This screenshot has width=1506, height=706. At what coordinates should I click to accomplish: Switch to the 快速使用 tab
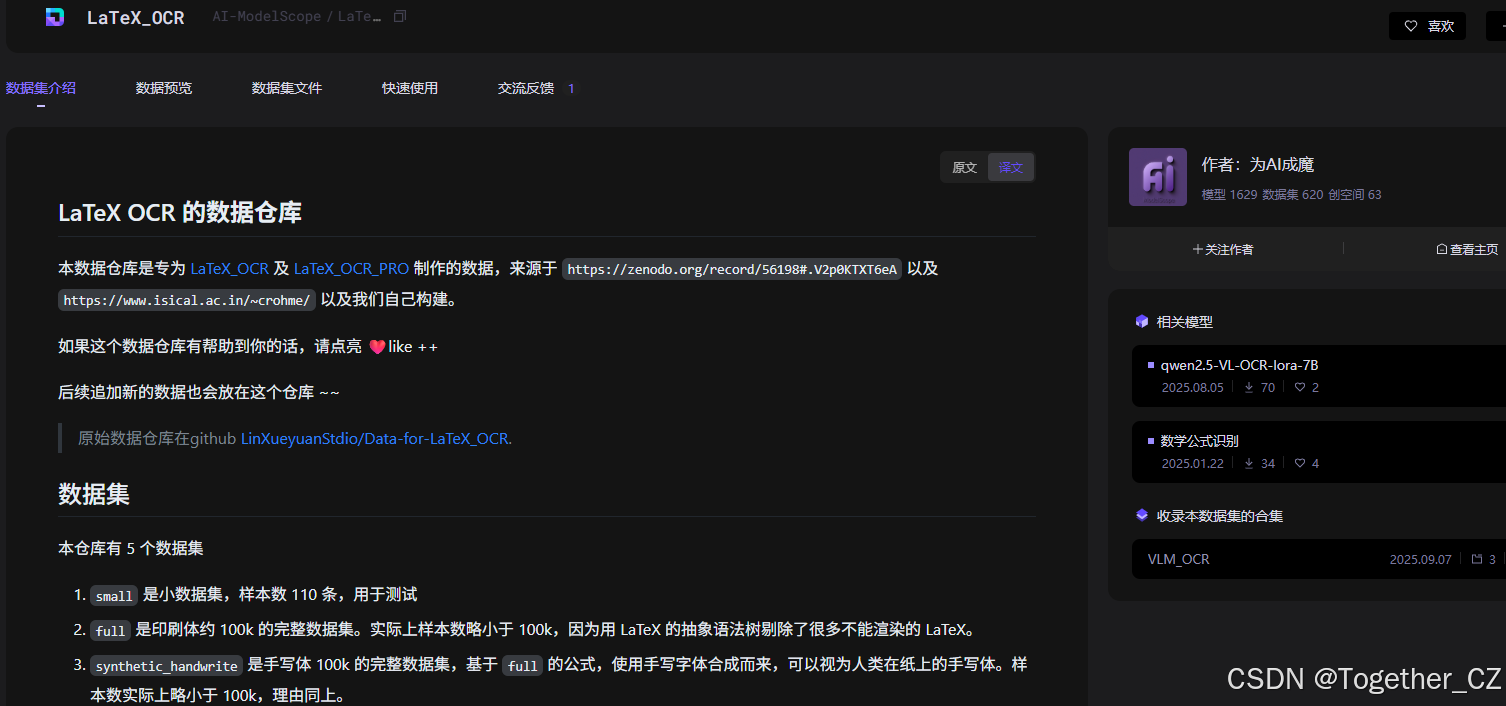pos(409,88)
